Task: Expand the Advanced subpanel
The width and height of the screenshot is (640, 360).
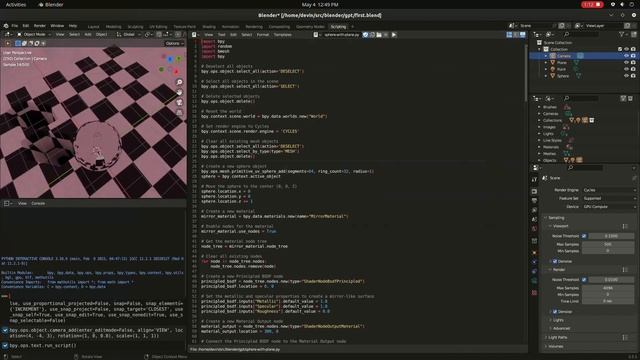Action: 562,328
